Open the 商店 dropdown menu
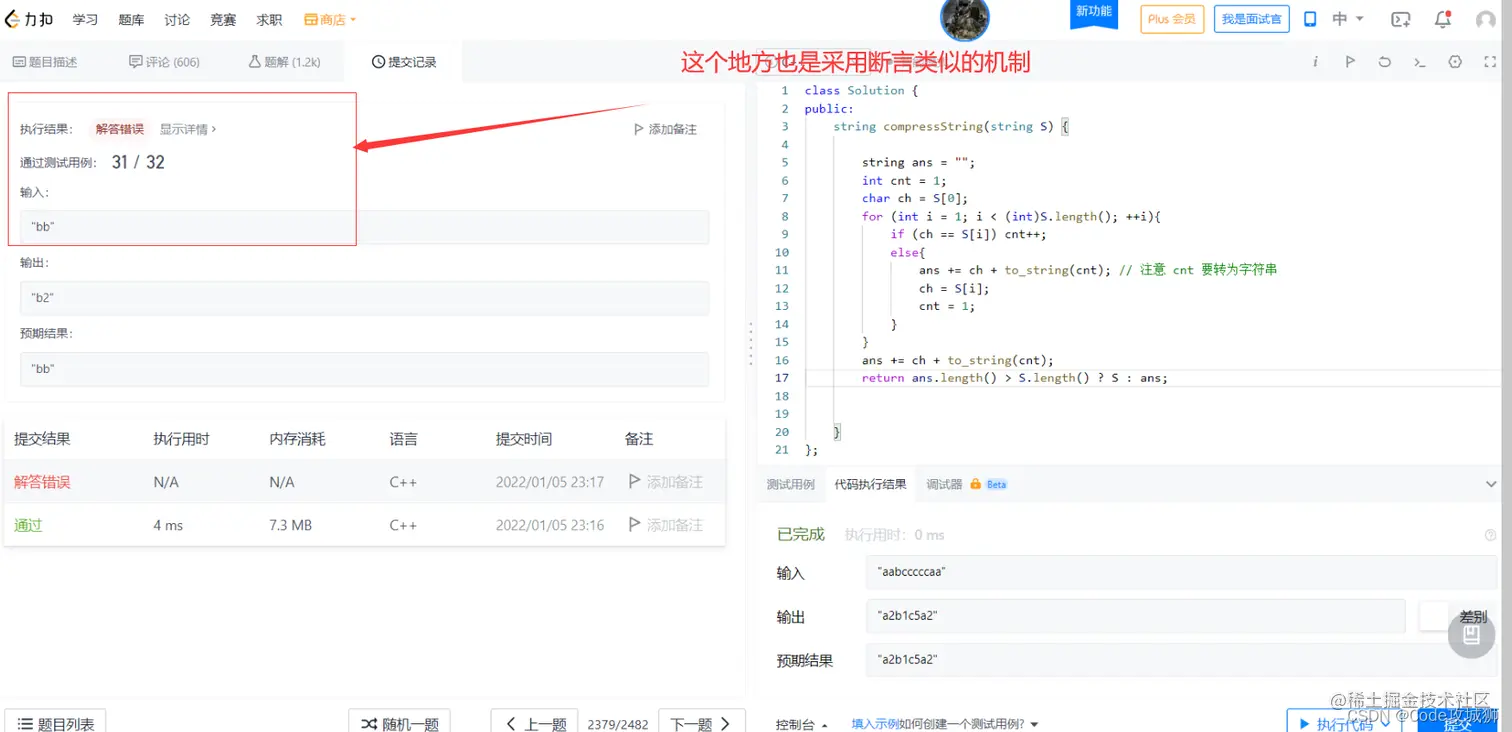 pos(330,18)
